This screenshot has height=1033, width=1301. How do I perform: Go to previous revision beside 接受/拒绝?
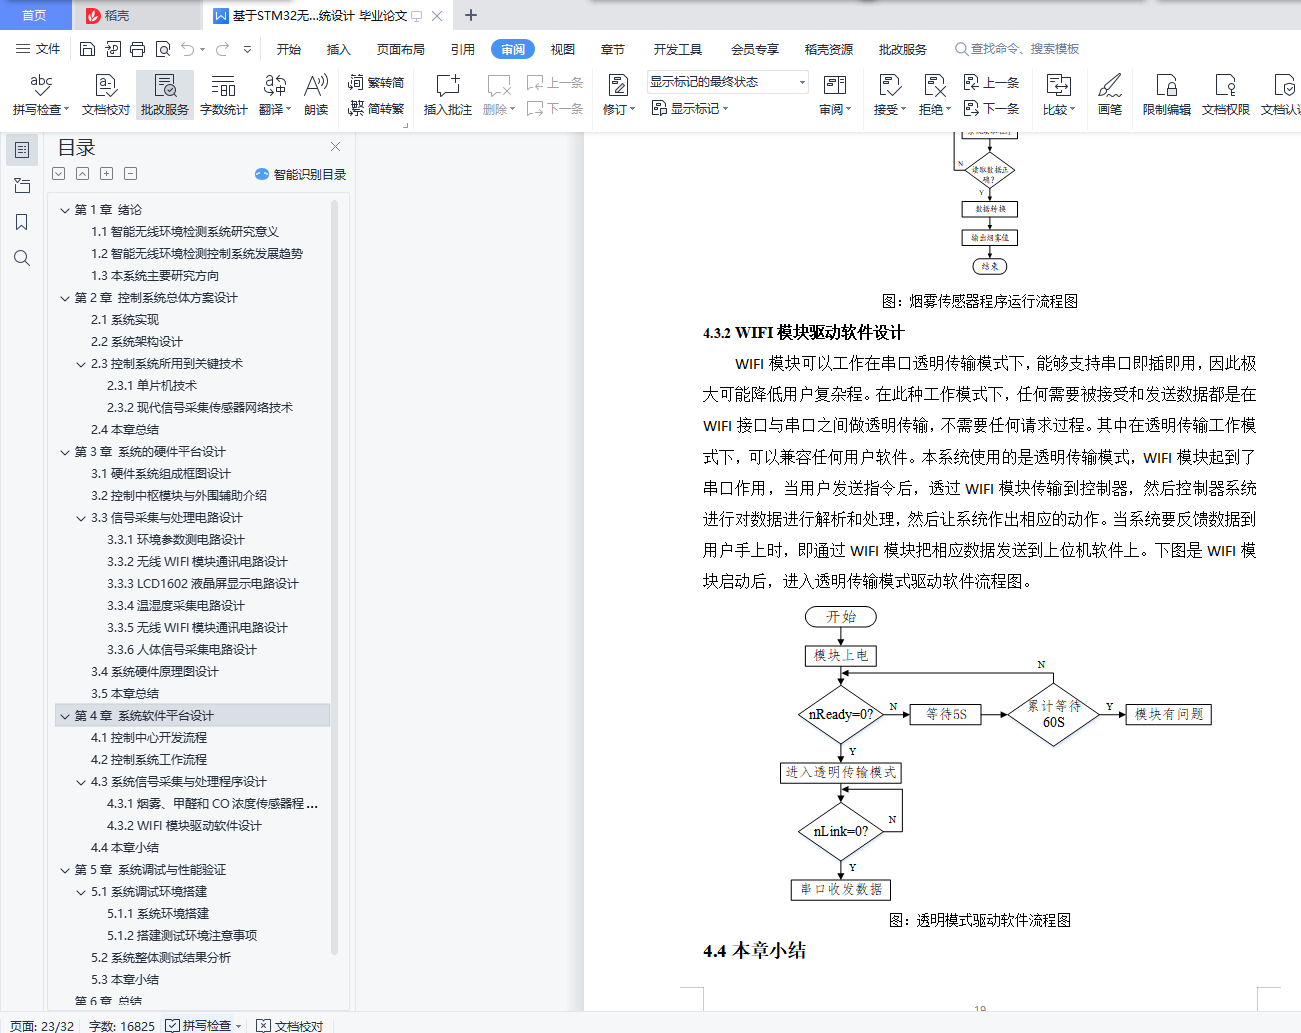pyautogui.click(x=992, y=82)
